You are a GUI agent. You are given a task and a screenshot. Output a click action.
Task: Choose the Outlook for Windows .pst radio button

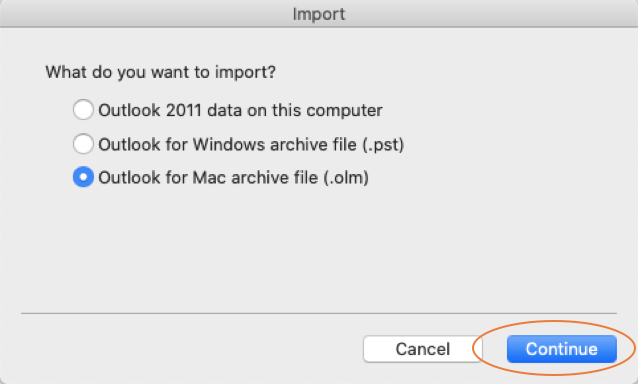click(83, 144)
